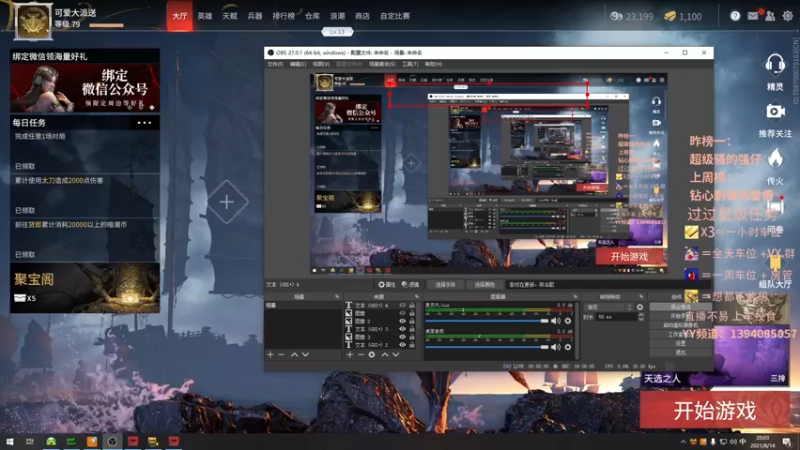Click the player avatar emblem
800x450 pixels.
(33, 21)
